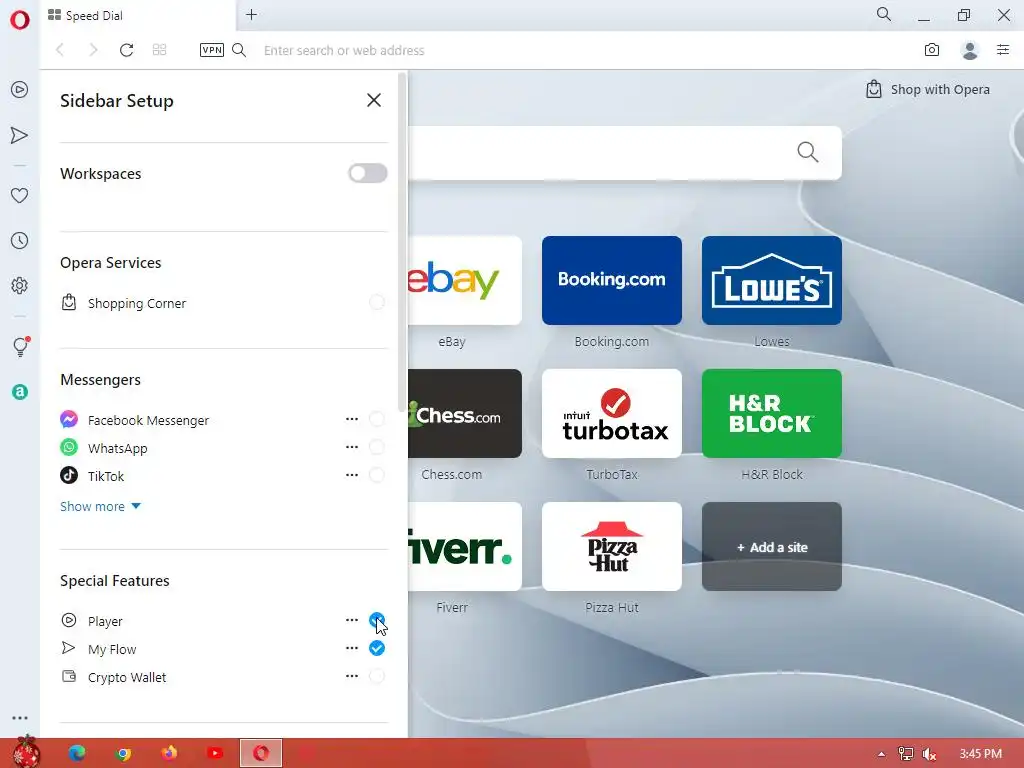Show hidden system tray icons
The height and width of the screenshot is (768, 1024).
[882, 754]
